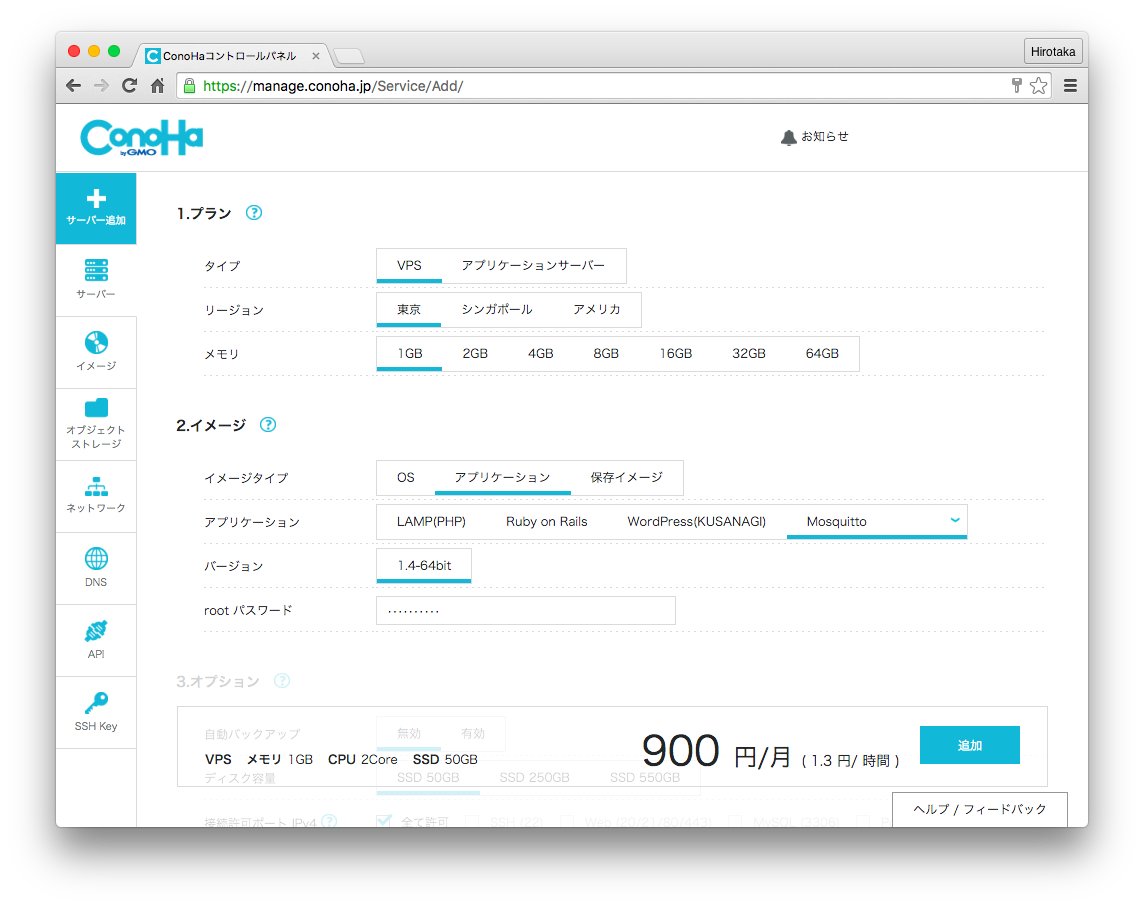Bookmark page with star icon
Image resolution: width=1144 pixels, height=907 pixels.
[1038, 86]
